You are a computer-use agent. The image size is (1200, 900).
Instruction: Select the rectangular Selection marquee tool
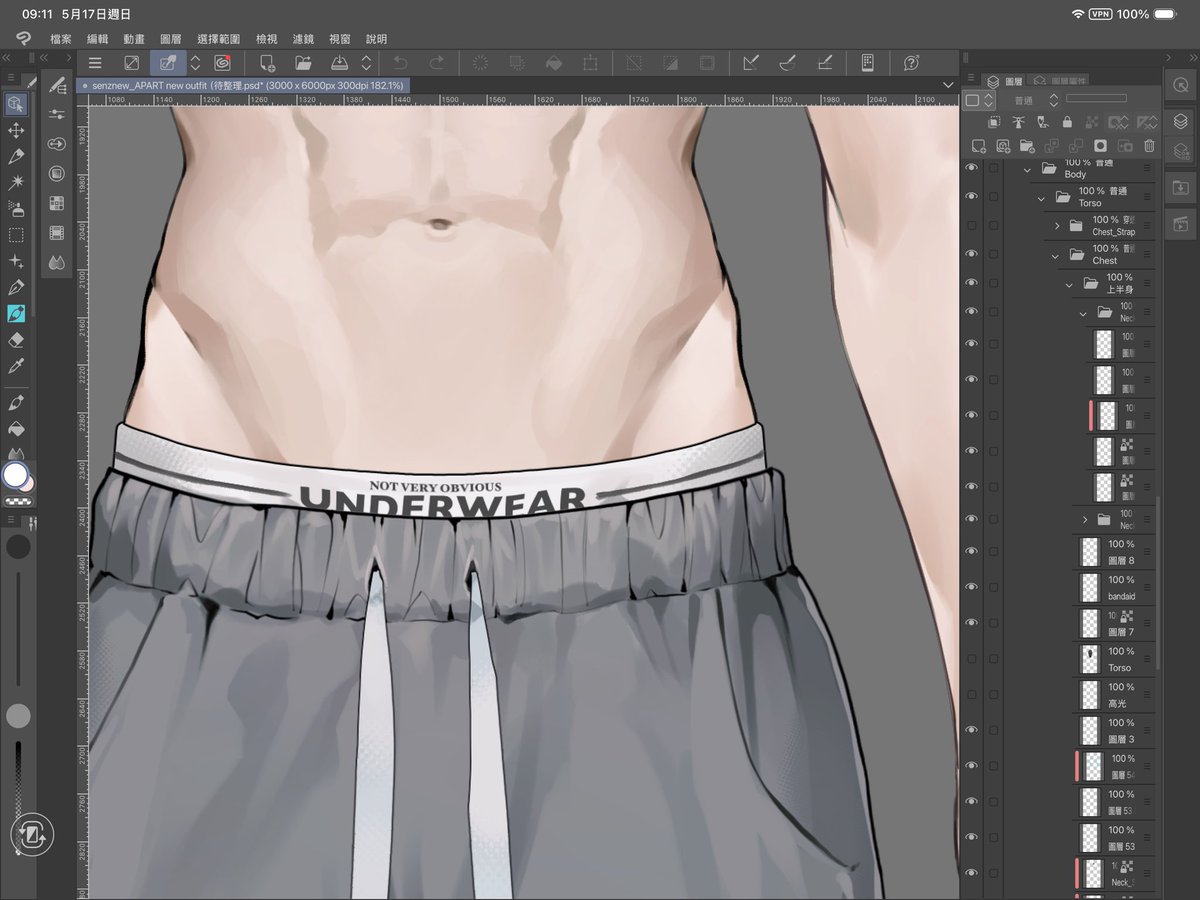(16, 235)
